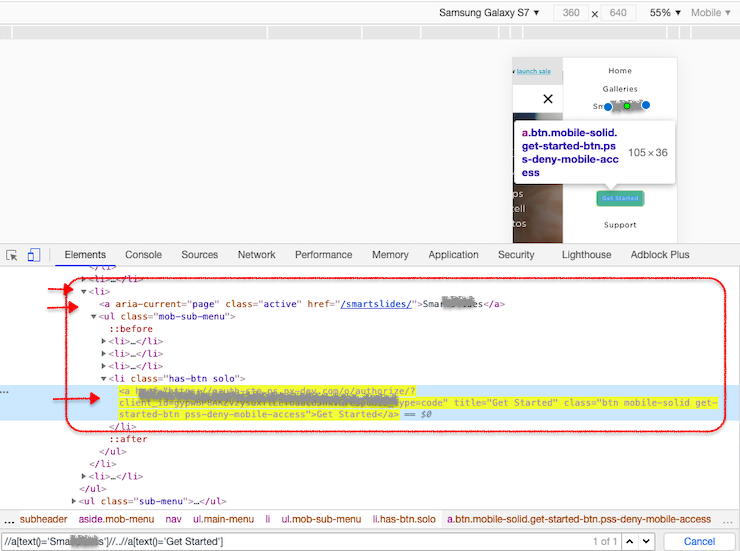
Task: Collapse the ul class mob-sub-menu node
Action: pos(93,317)
